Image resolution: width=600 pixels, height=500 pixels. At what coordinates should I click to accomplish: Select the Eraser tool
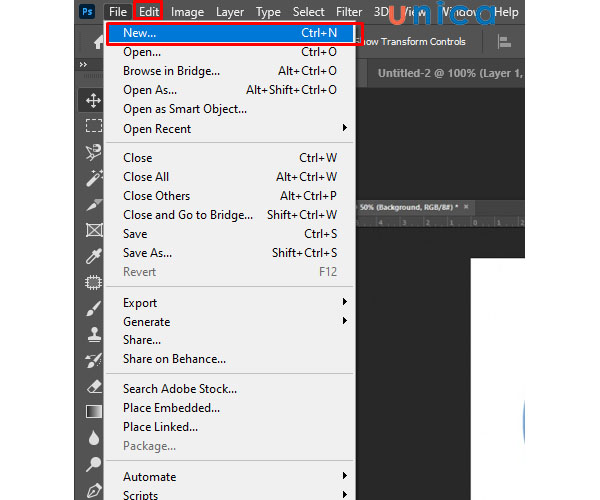pyautogui.click(x=93, y=385)
